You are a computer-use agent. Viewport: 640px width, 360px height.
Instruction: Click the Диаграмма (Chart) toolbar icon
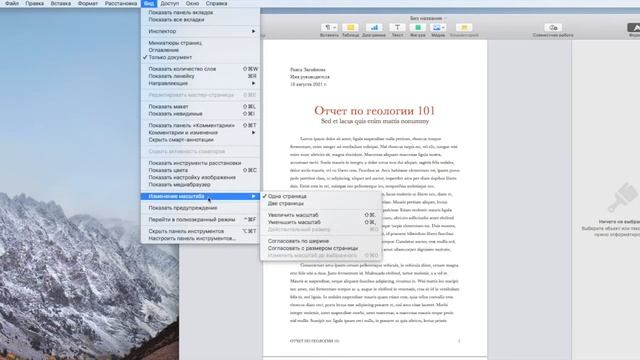click(374, 28)
